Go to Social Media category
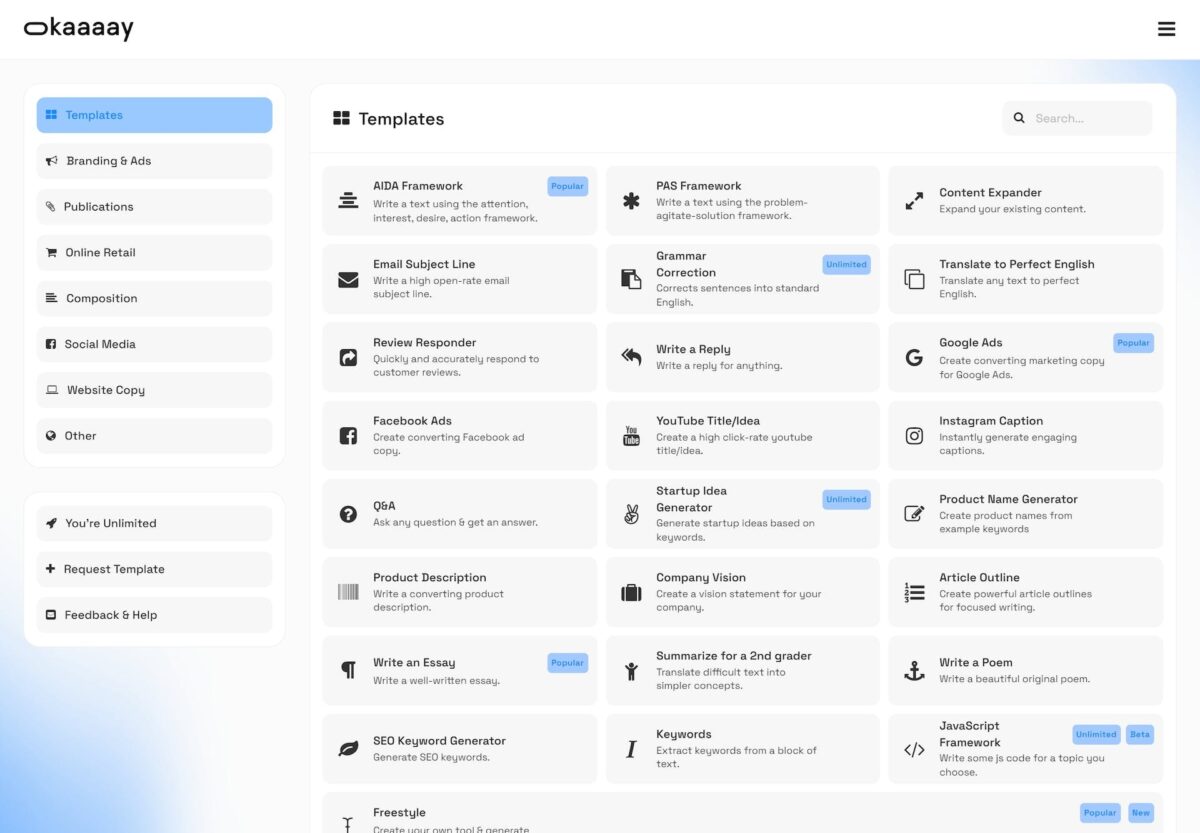This screenshot has width=1200, height=833. point(154,344)
